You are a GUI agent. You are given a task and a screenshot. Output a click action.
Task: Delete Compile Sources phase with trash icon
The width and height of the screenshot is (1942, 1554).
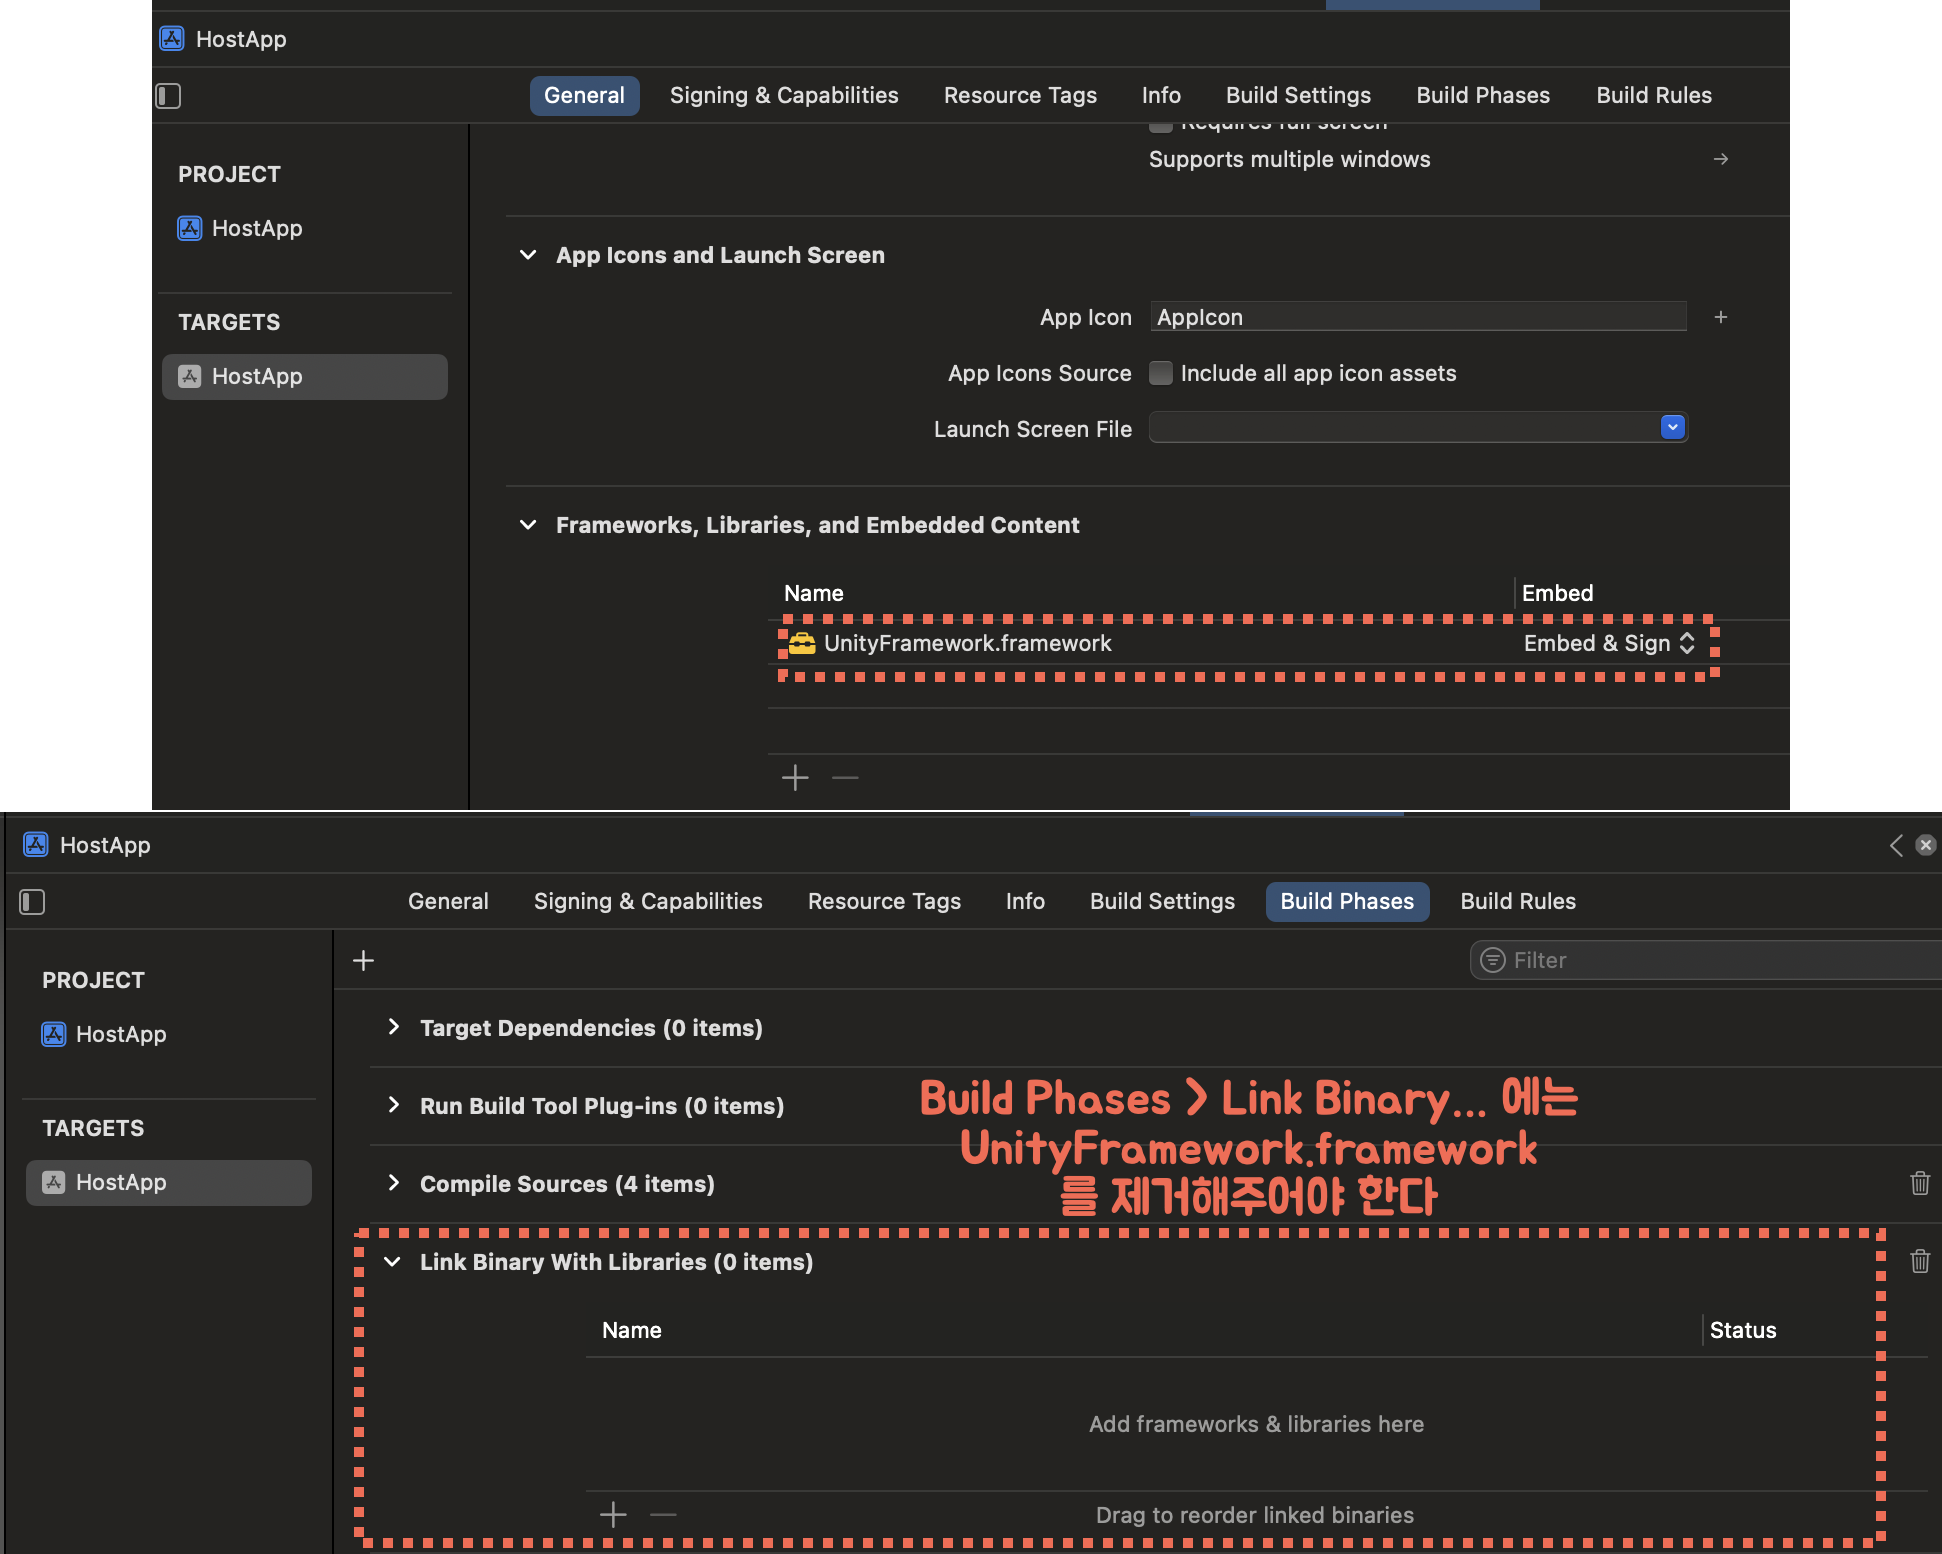point(1920,1183)
